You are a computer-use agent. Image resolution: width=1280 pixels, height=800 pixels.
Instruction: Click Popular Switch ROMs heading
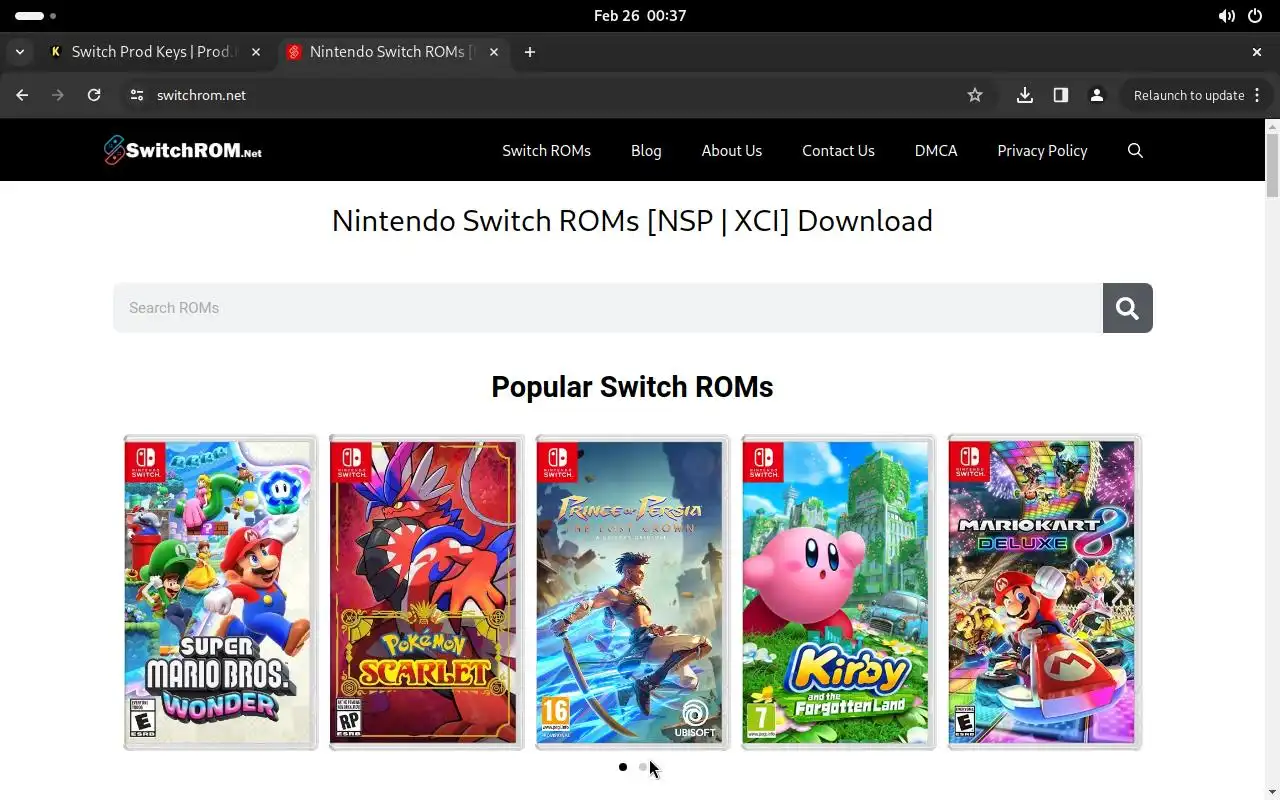tap(632, 387)
